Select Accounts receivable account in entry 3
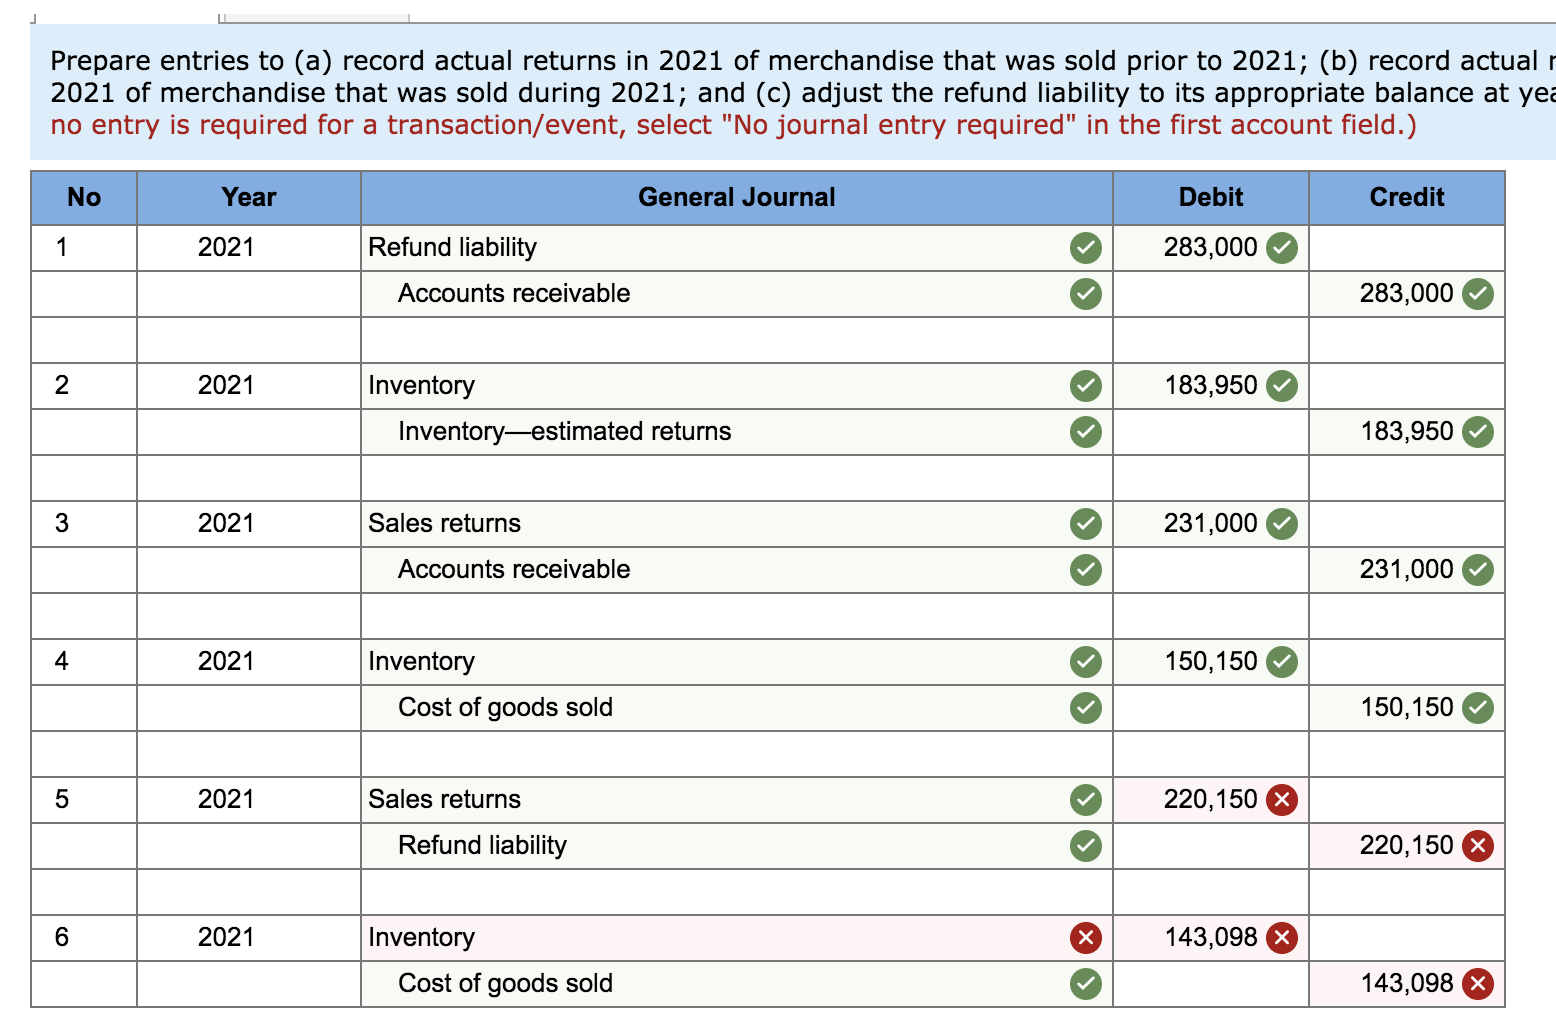This screenshot has height=1014, width=1556. click(736, 569)
